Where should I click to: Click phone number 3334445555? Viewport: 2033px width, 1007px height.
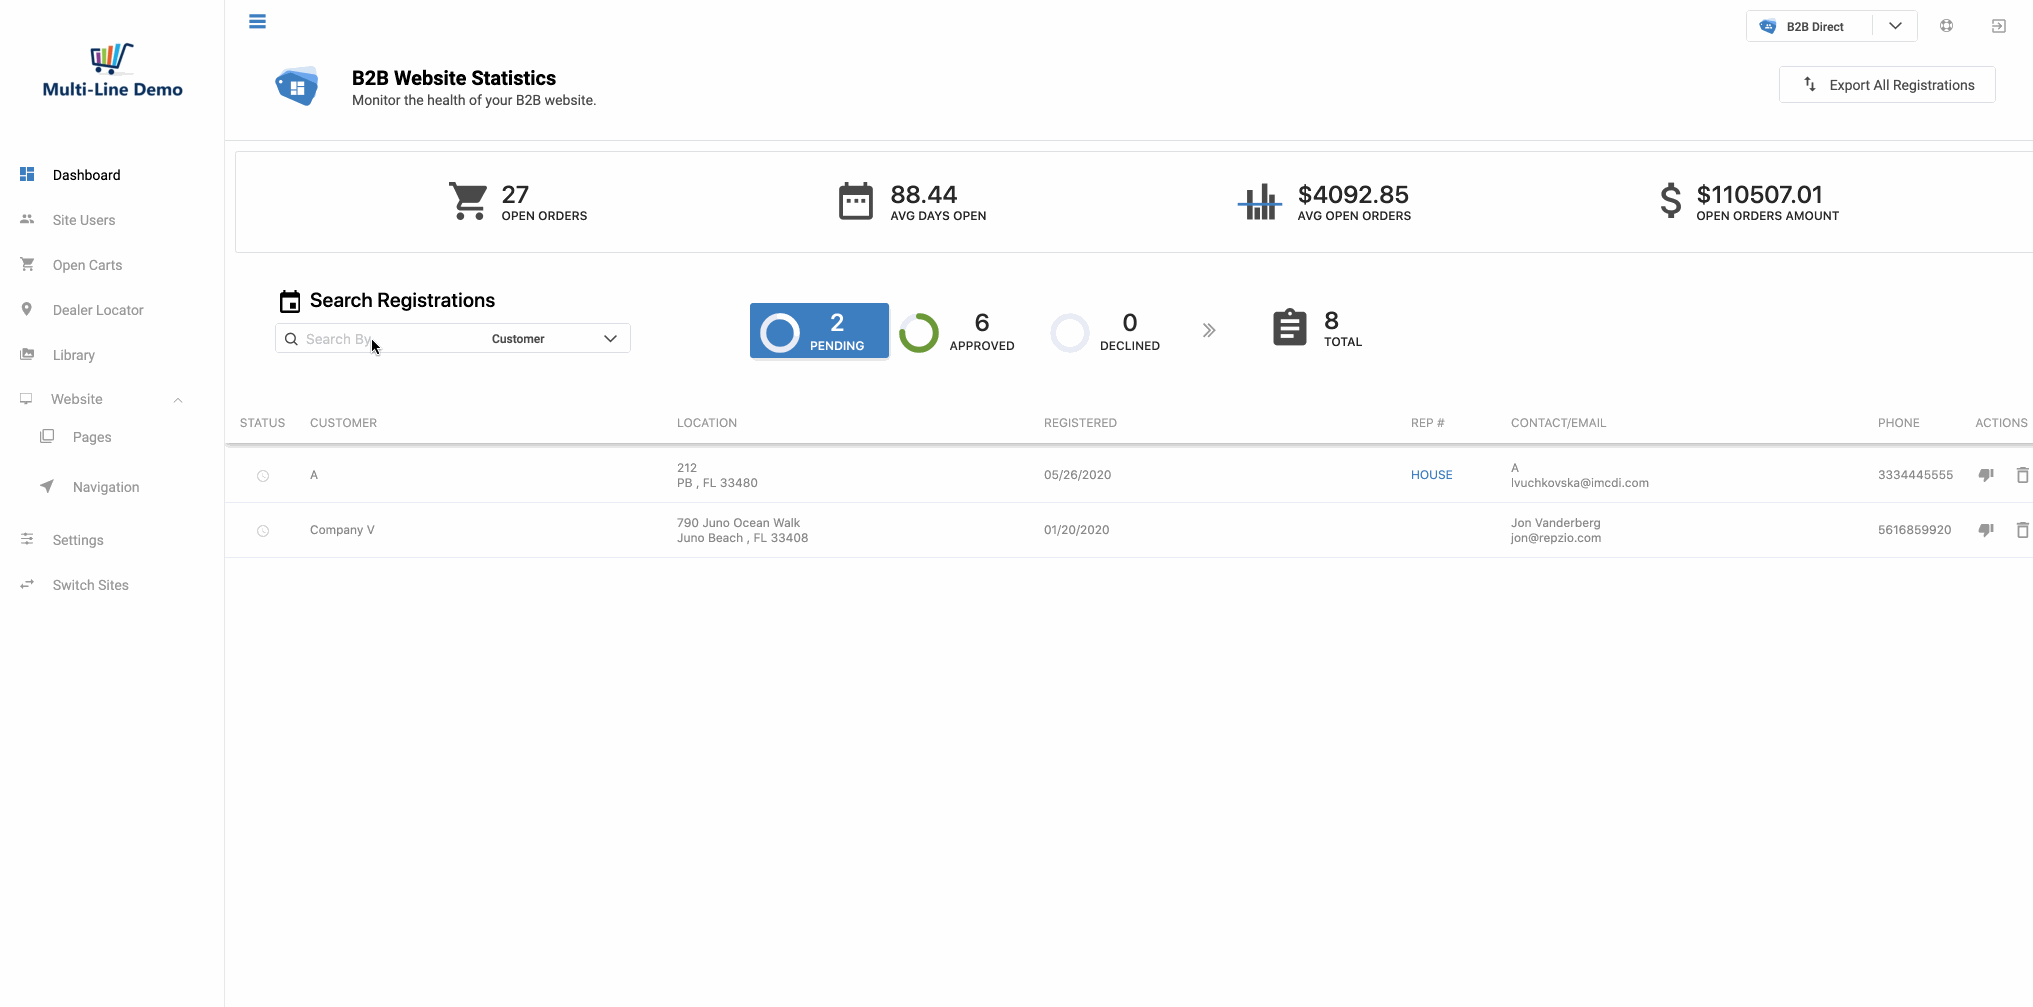[x=1915, y=475]
